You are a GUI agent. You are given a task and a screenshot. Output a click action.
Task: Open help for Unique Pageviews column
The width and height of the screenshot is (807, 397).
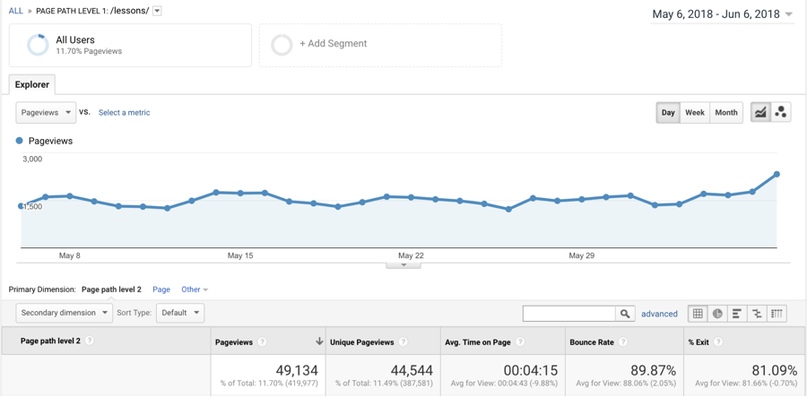[x=403, y=342]
